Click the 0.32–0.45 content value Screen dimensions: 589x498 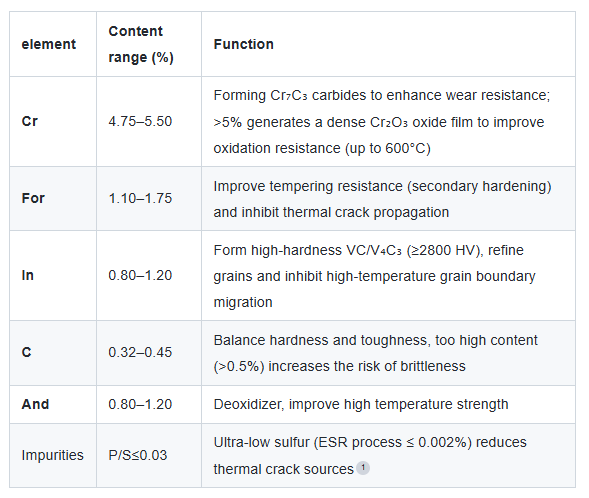[x=140, y=352]
